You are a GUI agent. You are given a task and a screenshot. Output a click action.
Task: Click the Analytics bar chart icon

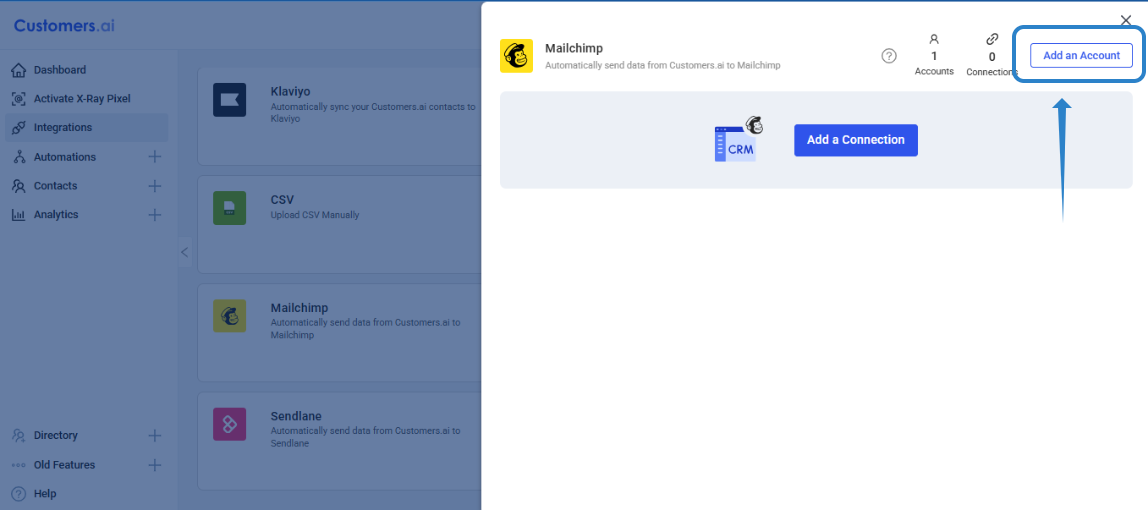click(x=19, y=214)
